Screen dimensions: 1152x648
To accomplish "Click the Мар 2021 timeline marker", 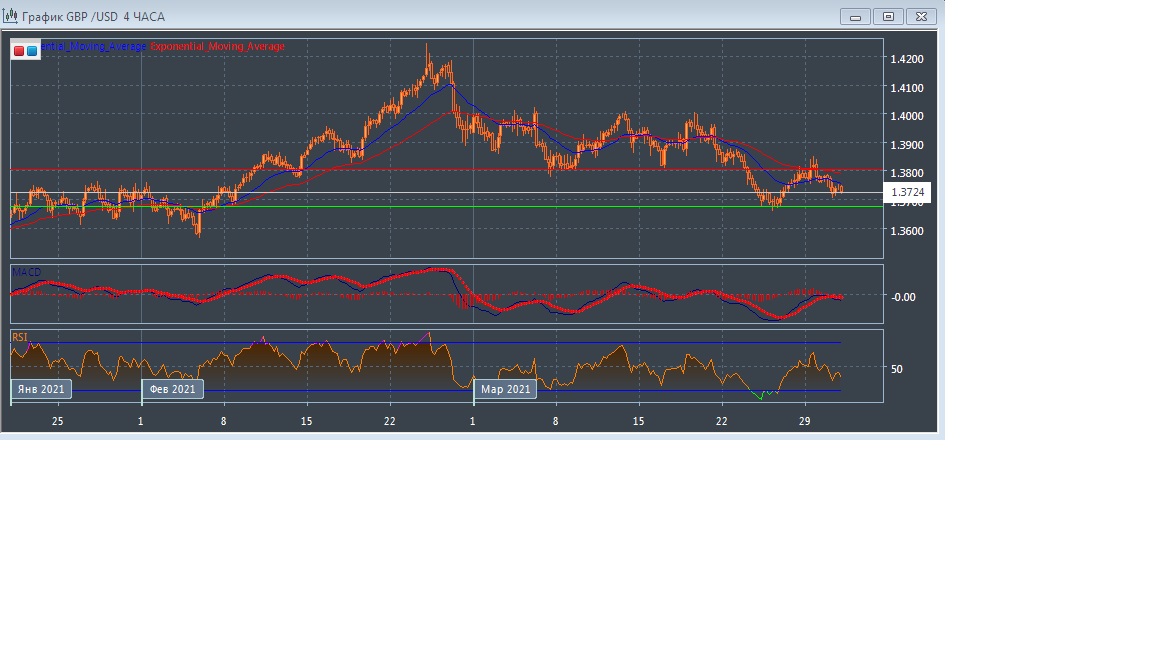I will (506, 389).
